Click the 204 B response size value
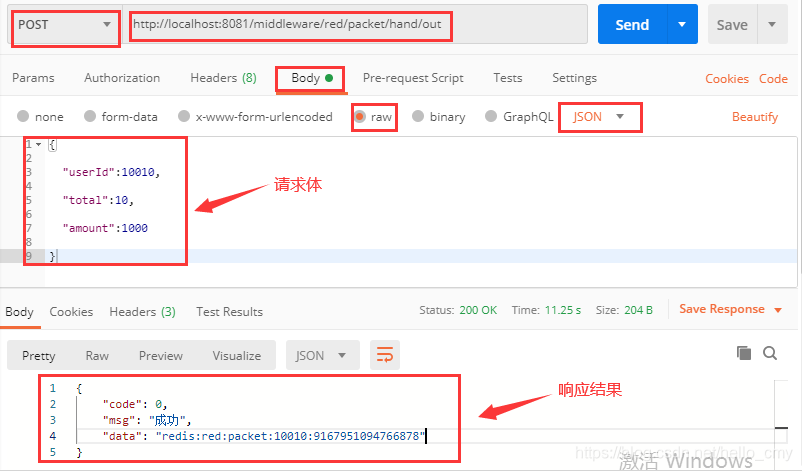The height and width of the screenshot is (471, 802). (638, 310)
